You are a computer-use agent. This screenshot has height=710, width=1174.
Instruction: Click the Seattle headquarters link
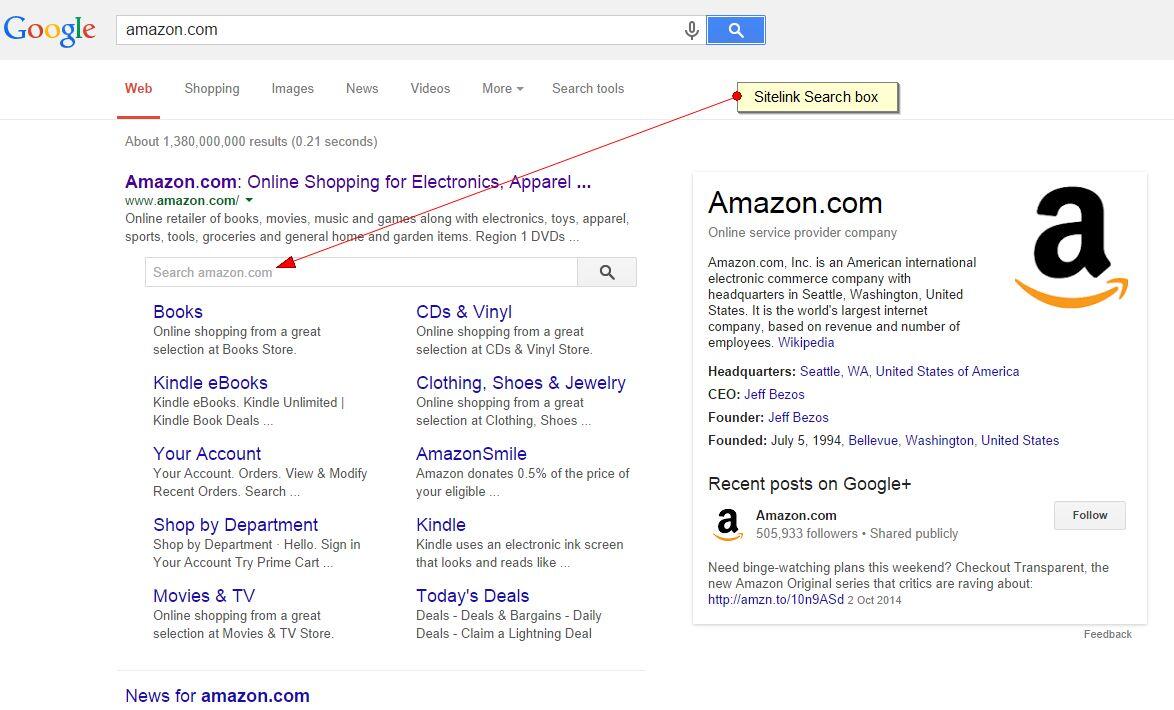click(821, 371)
